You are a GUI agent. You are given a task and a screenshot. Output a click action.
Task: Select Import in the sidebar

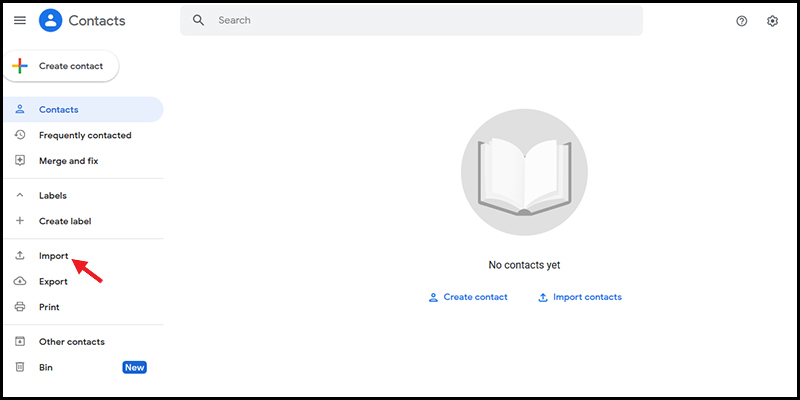pyautogui.click(x=83, y=256)
